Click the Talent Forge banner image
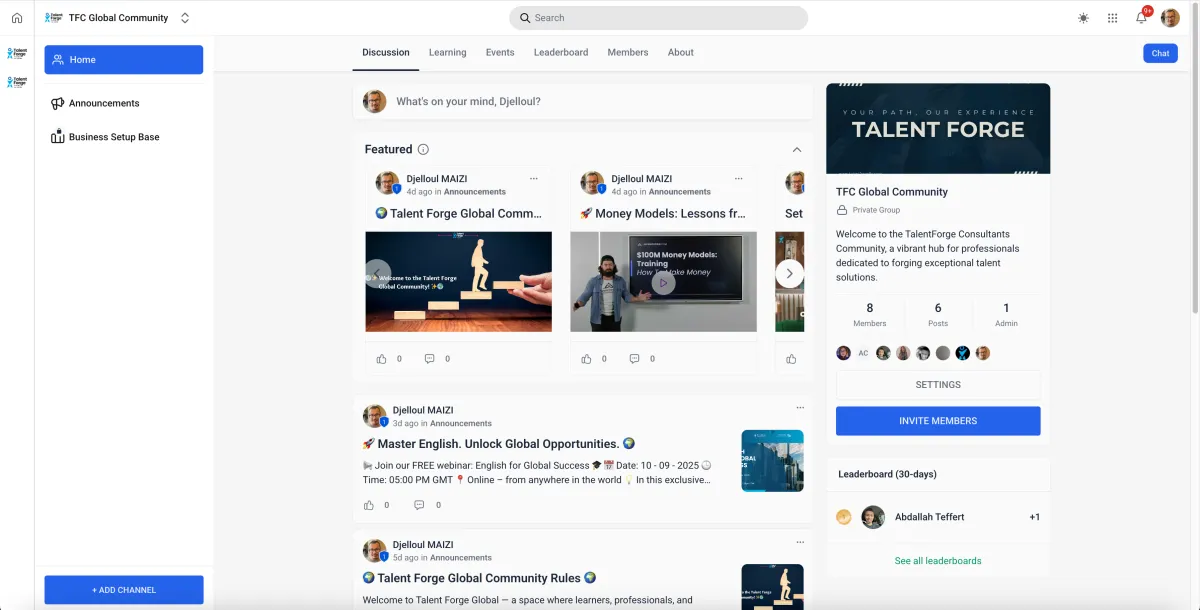Viewport: 1200px width, 610px height. [x=938, y=128]
